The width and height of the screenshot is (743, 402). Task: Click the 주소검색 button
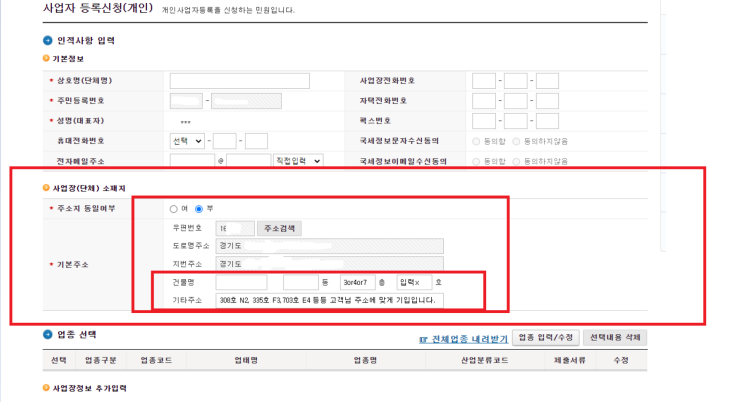point(279,228)
